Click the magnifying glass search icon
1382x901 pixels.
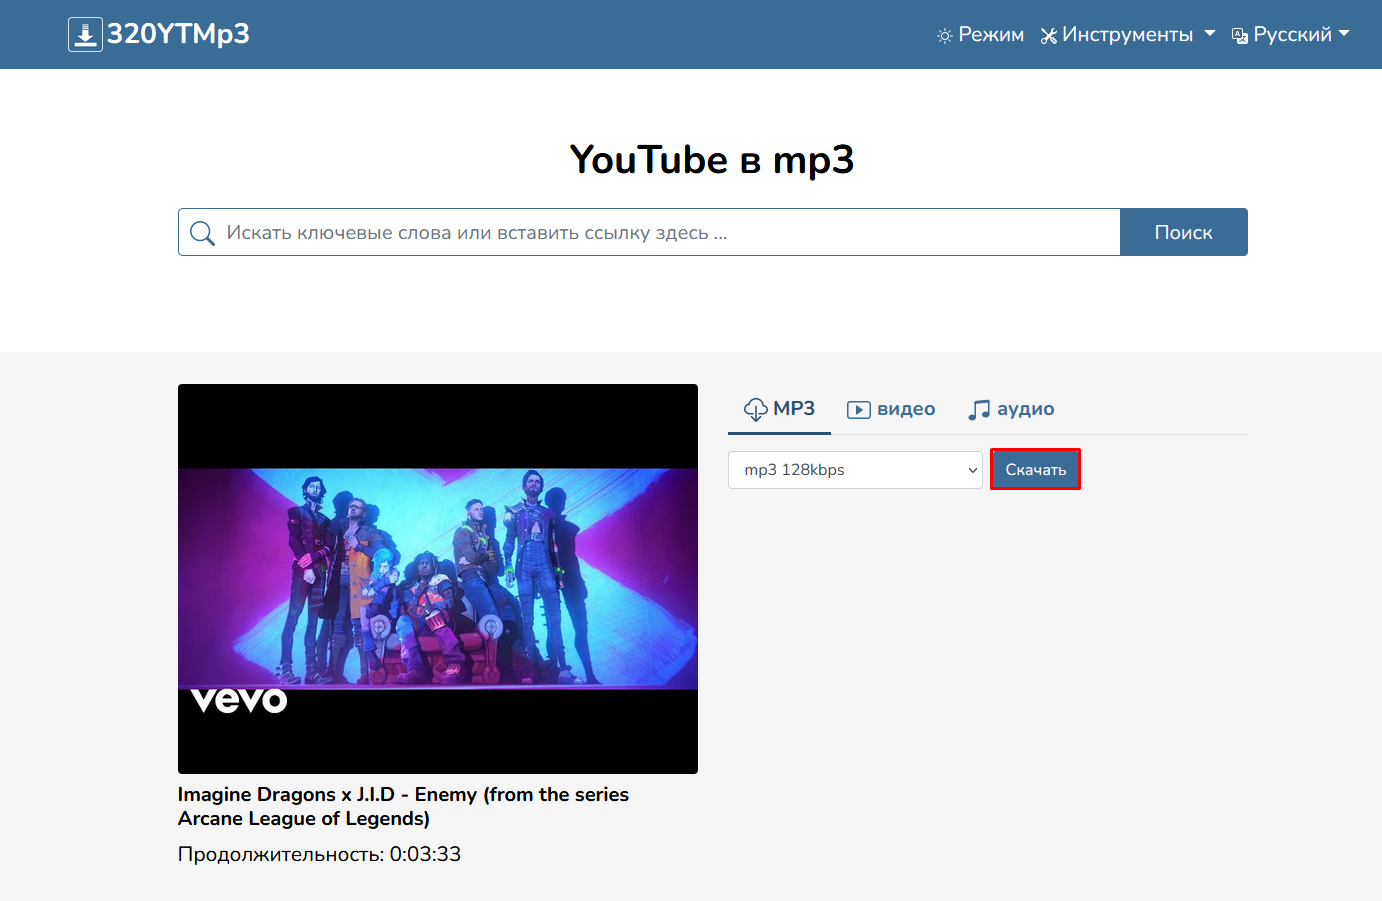[202, 233]
